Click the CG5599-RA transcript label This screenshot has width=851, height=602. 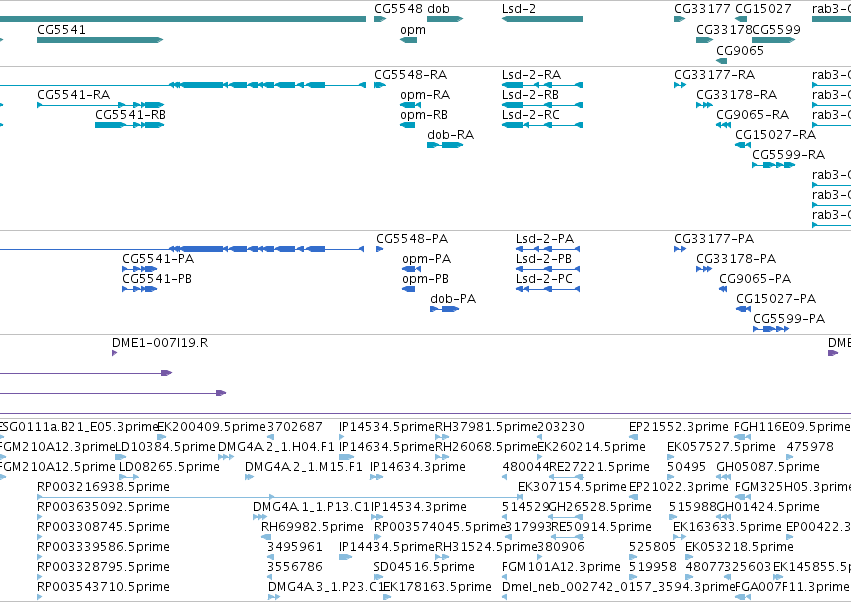pyautogui.click(x=789, y=155)
